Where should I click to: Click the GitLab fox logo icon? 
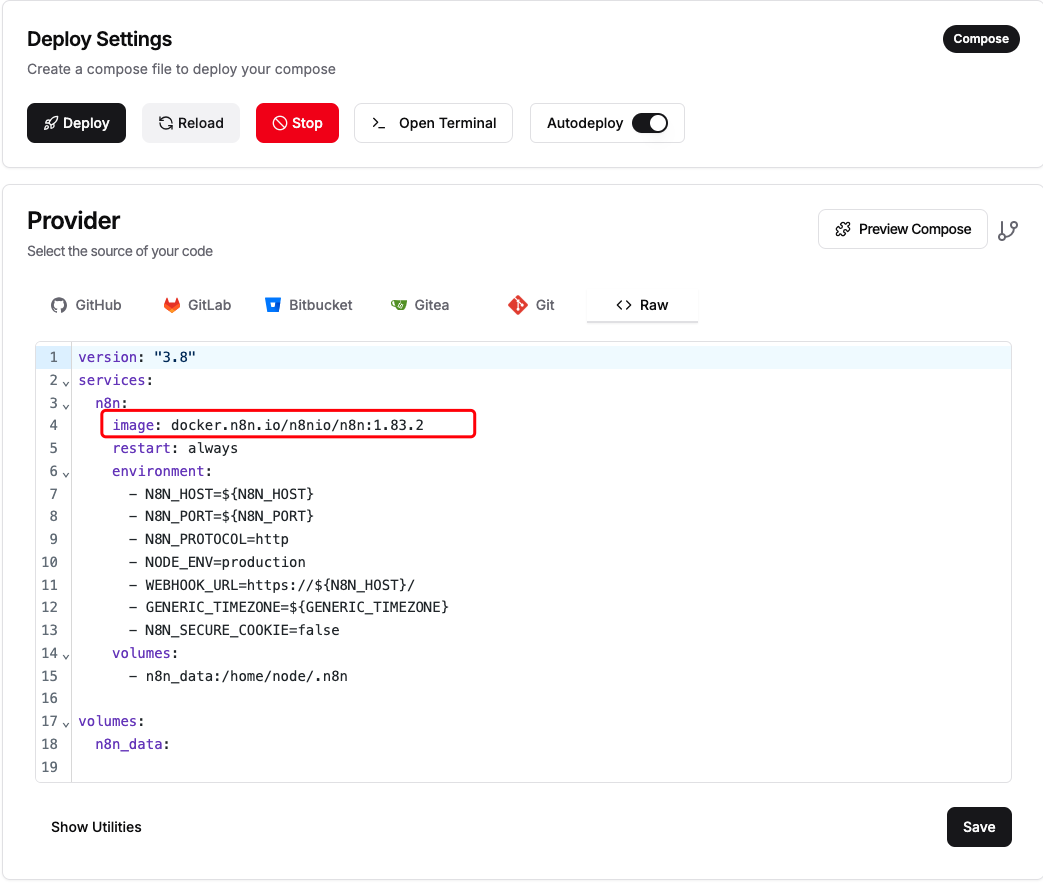coord(172,305)
